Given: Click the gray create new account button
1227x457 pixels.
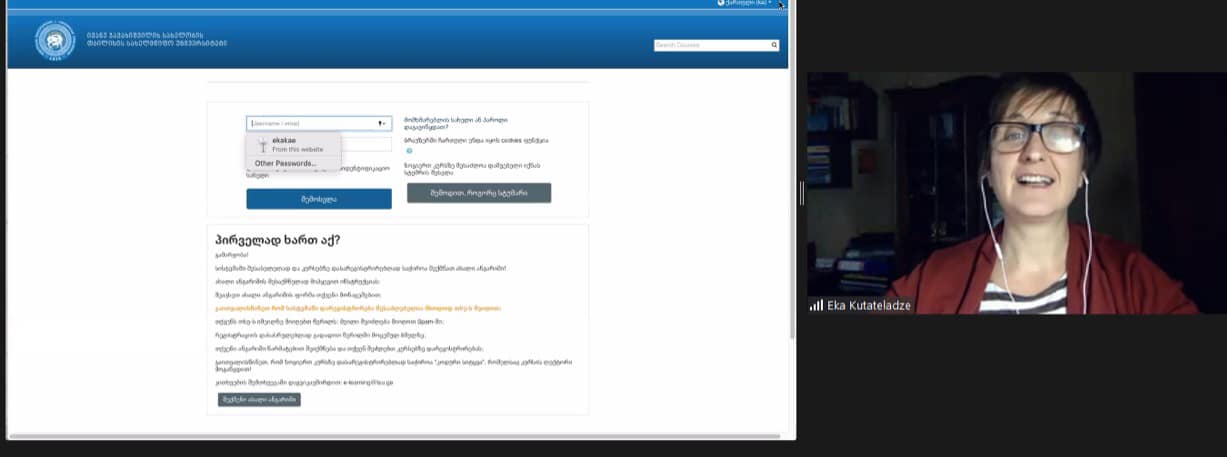Looking at the screenshot, I should (x=259, y=399).
